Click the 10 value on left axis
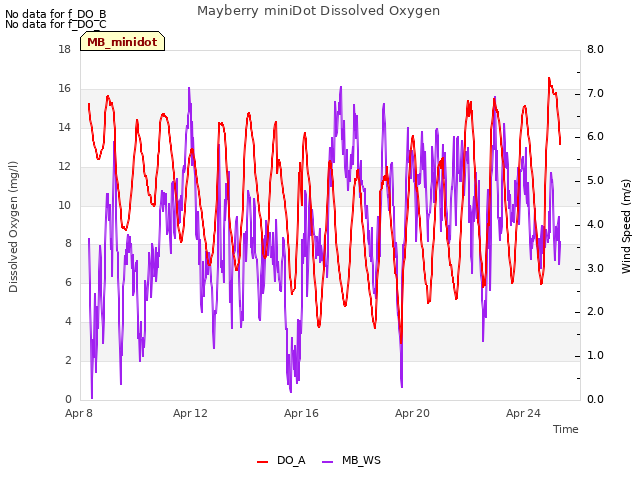 click(x=64, y=205)
